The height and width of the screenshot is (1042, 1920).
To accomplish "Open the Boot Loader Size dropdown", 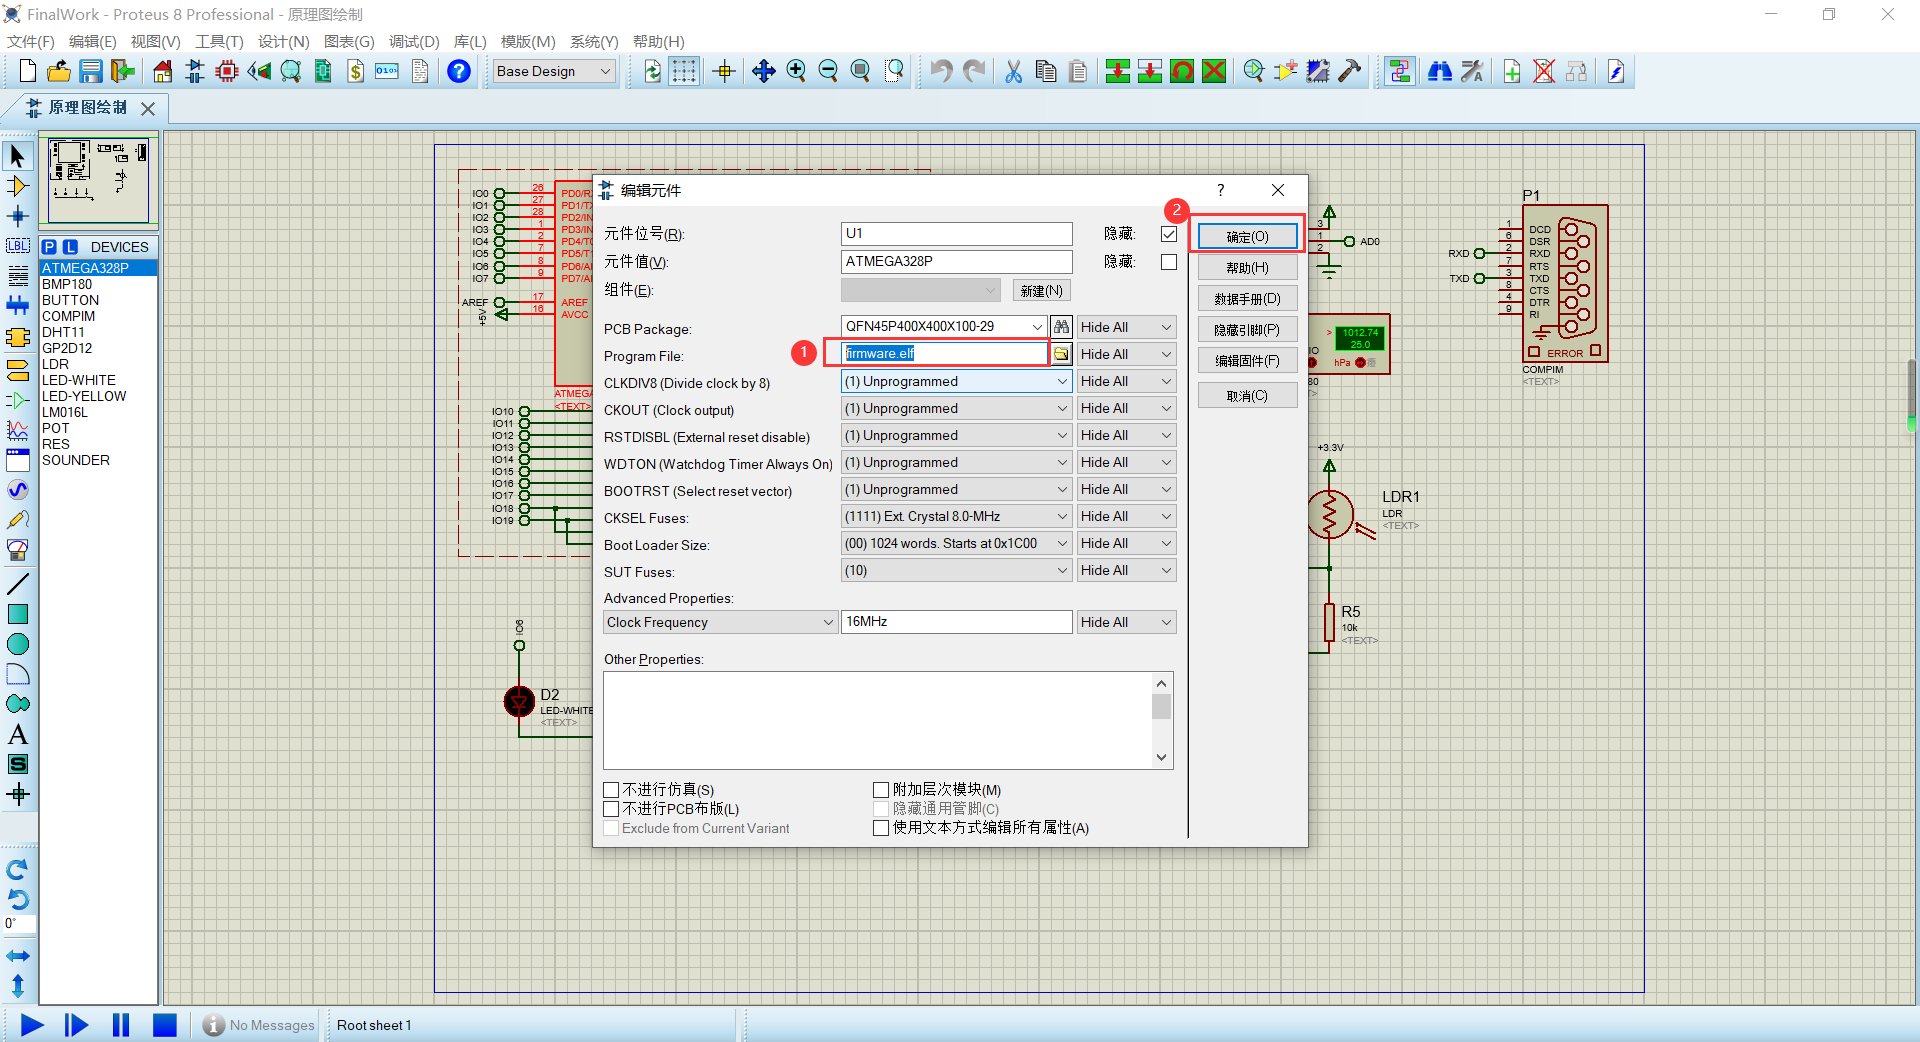I will [957, 543].
